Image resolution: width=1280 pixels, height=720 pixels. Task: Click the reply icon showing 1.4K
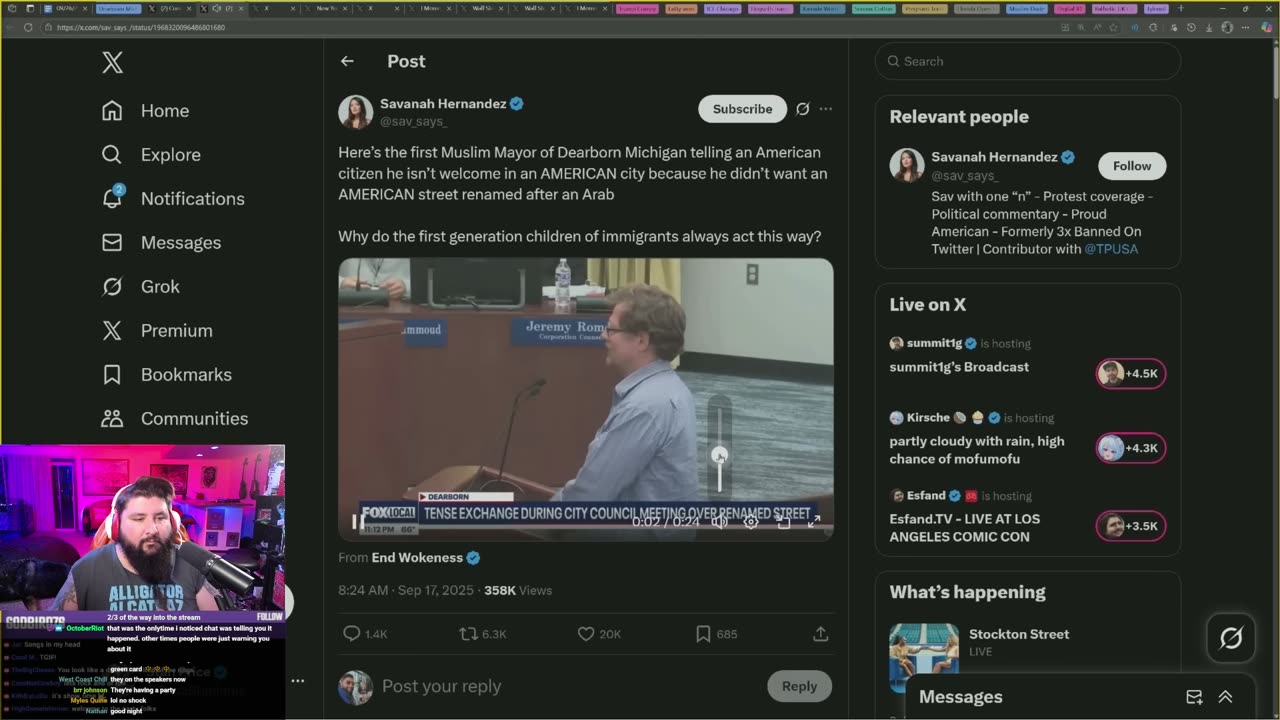pyautogui.click(x=364, y=634)
